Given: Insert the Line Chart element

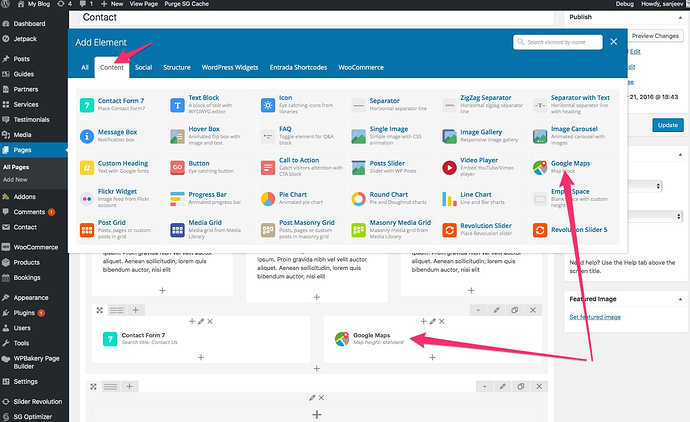Looking at the screenshot, I should [x=483, y=198].
